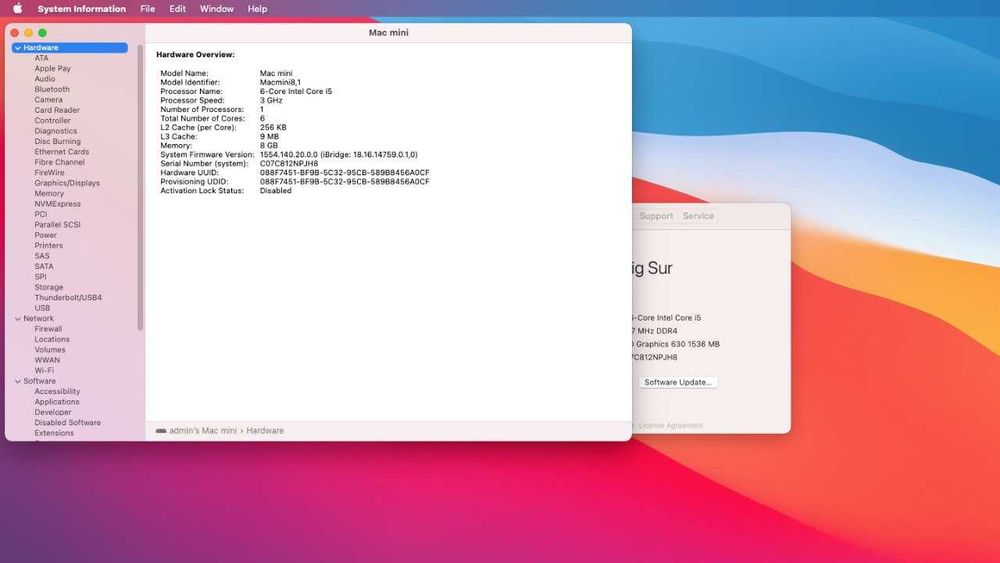Screen dimensions: 1000x563
Task: Select WWAN under Network
Action: [x=47, y=360]
